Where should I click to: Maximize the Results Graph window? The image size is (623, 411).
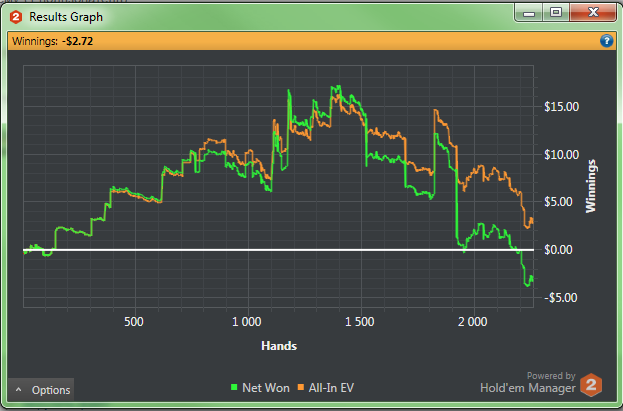[x=556, y=13]
